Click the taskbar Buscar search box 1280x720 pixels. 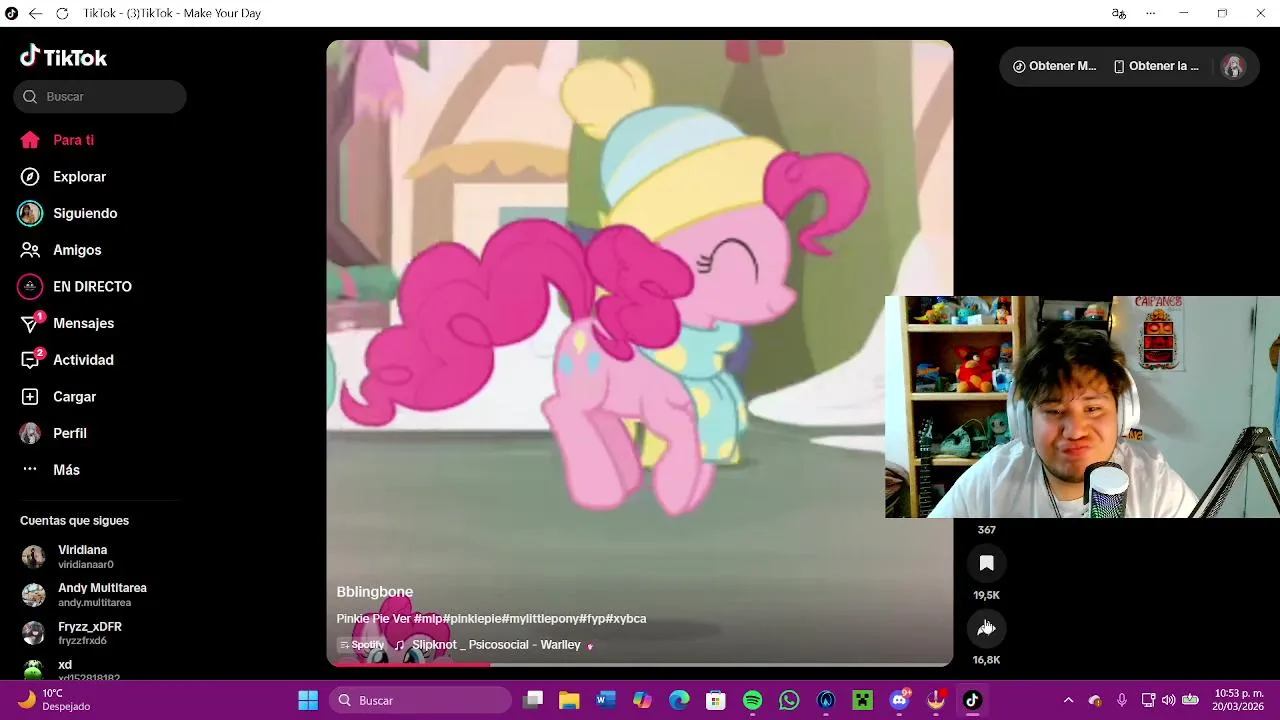[x=421, y=700]
